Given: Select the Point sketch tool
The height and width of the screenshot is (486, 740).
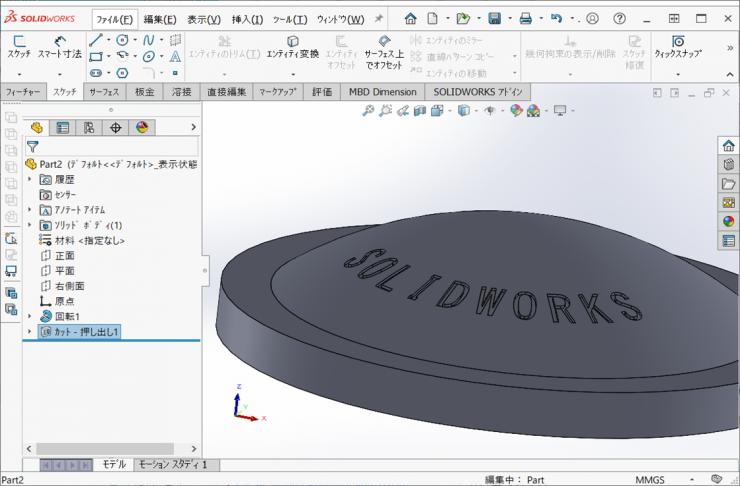Looking at the screenshot, I should coord(175,73).
